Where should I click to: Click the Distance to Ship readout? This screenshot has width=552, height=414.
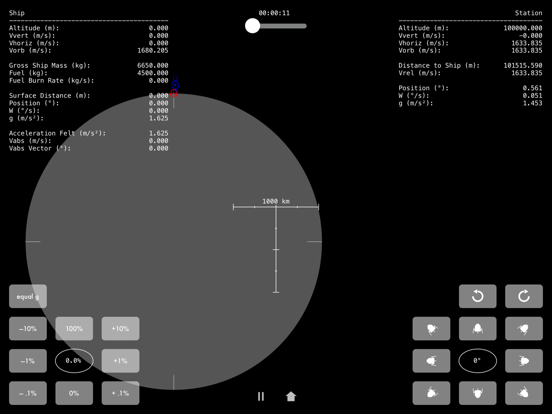470,65
